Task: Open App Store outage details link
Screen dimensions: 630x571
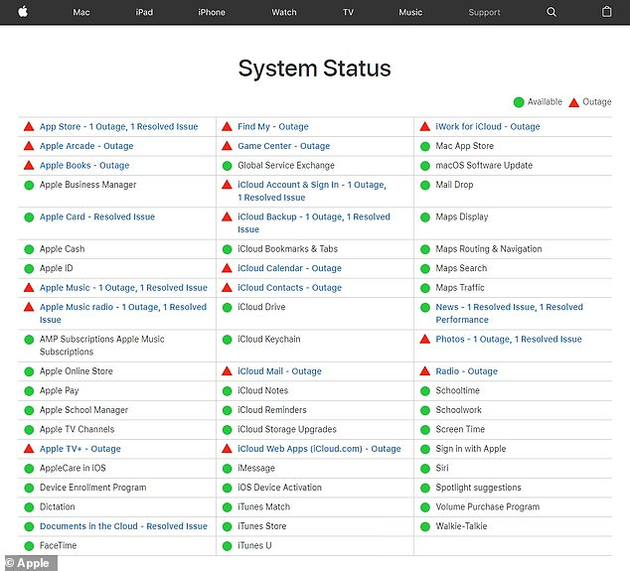Action: tap(119, 127)
